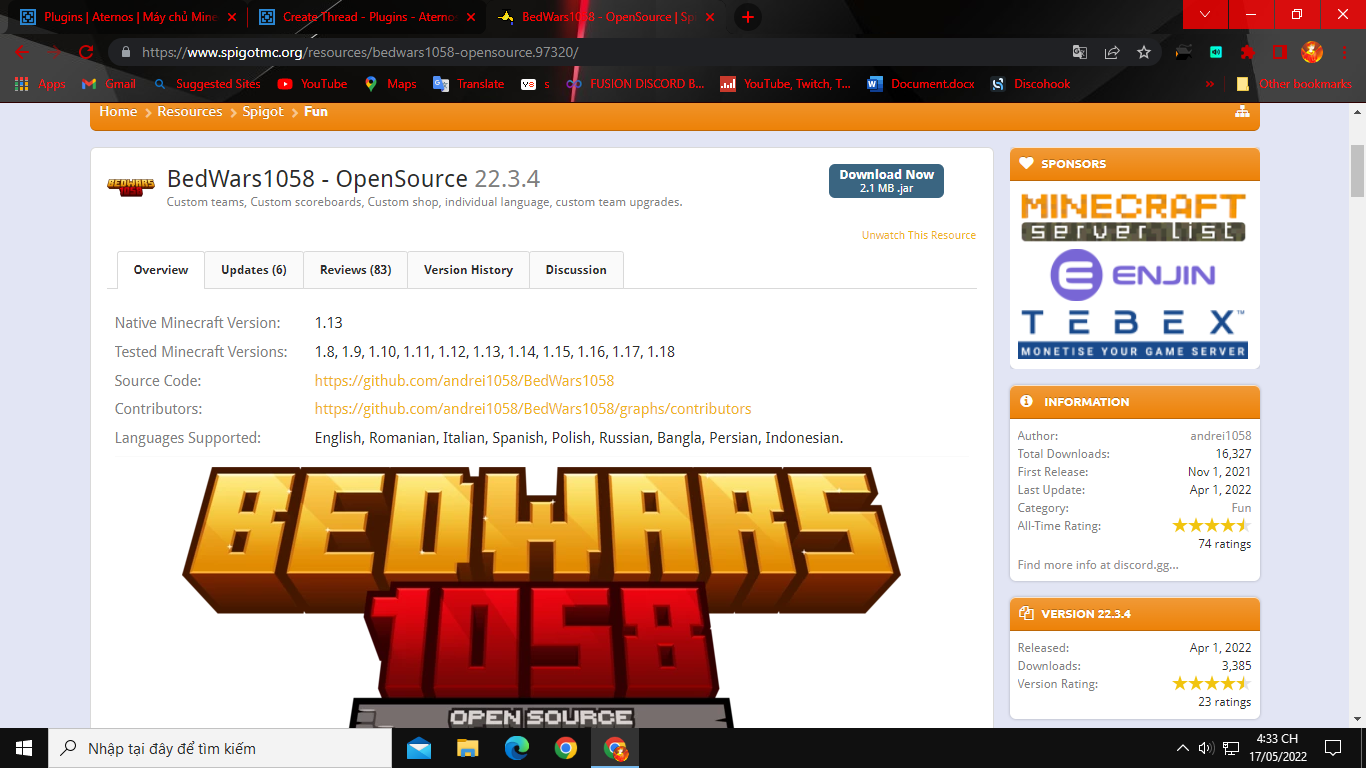Go to Spigot in the breadcrumb
Viewport: 1366px width, 768px height.
263,112
